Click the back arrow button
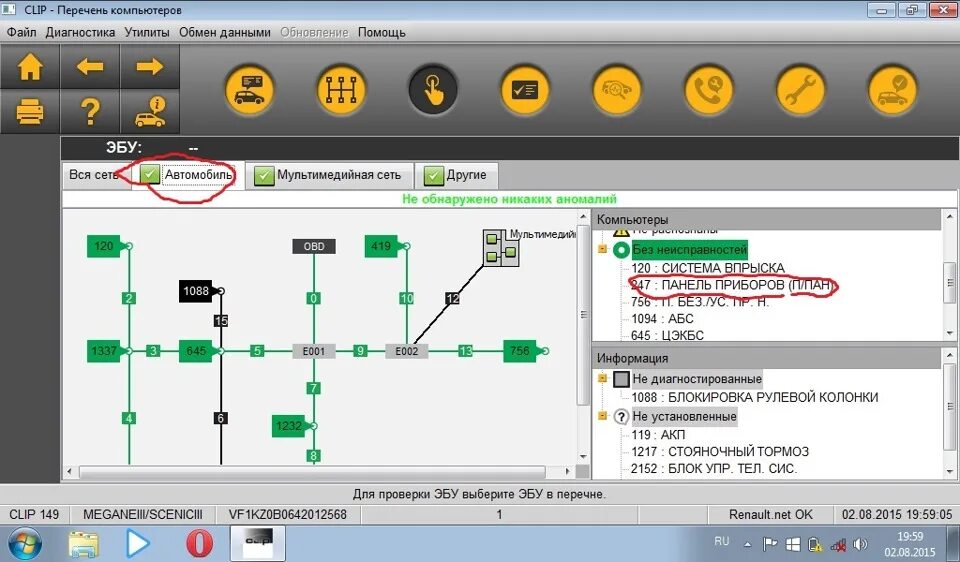This screenshot has width=960, height=562. tap(90, 67)
